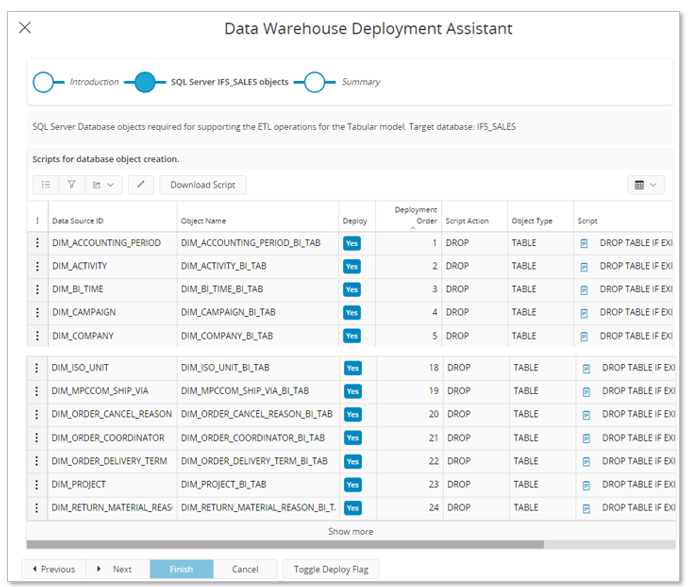Close the Deployment Assistant dialog

[x=25, y=28]
